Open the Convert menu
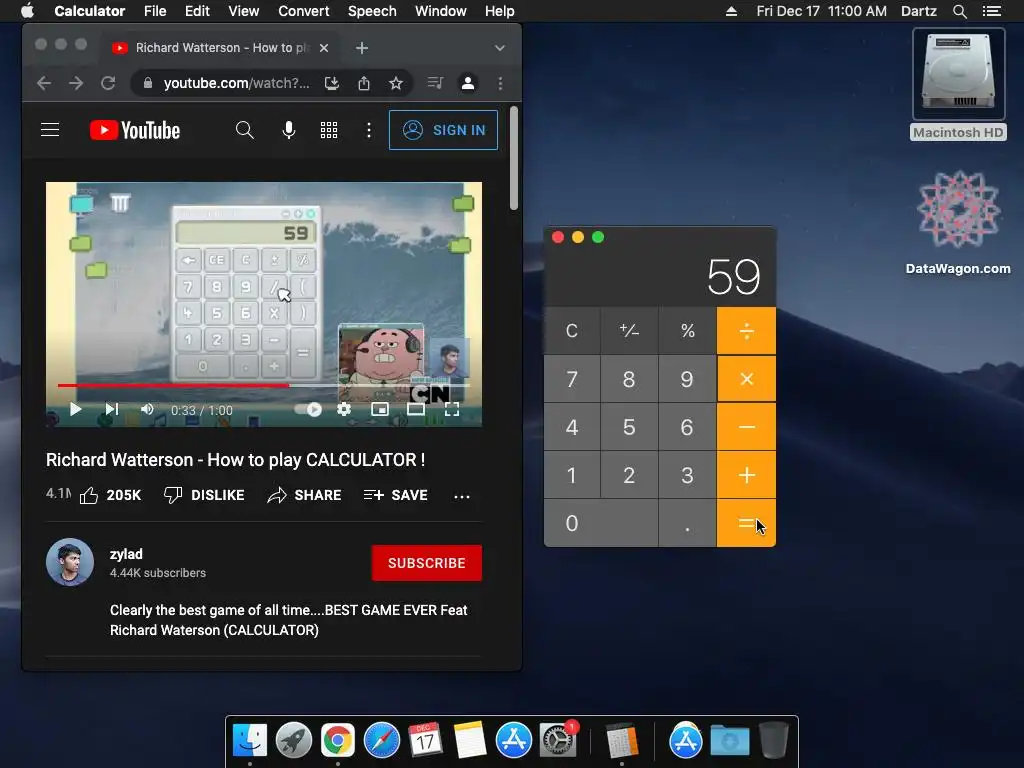The height and width of the screenshot is (768, 1024). [304, 11]
